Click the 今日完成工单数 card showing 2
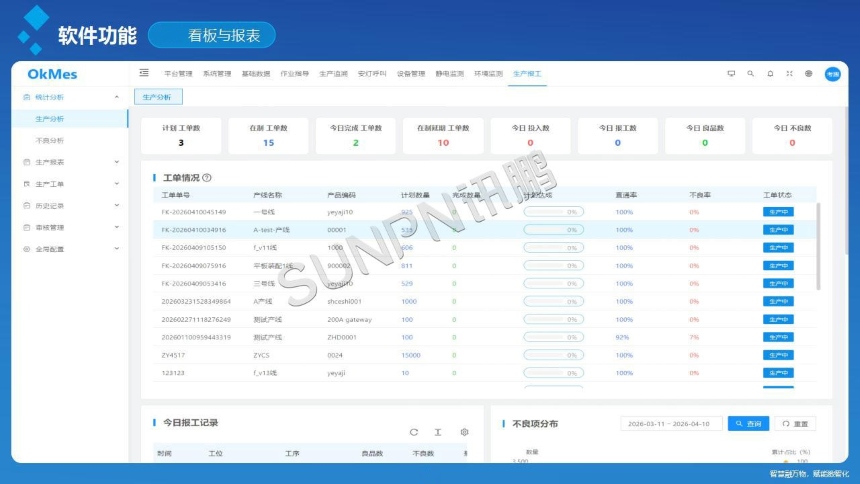This screenshot has width=860, height=484. (x=355, y=136)
